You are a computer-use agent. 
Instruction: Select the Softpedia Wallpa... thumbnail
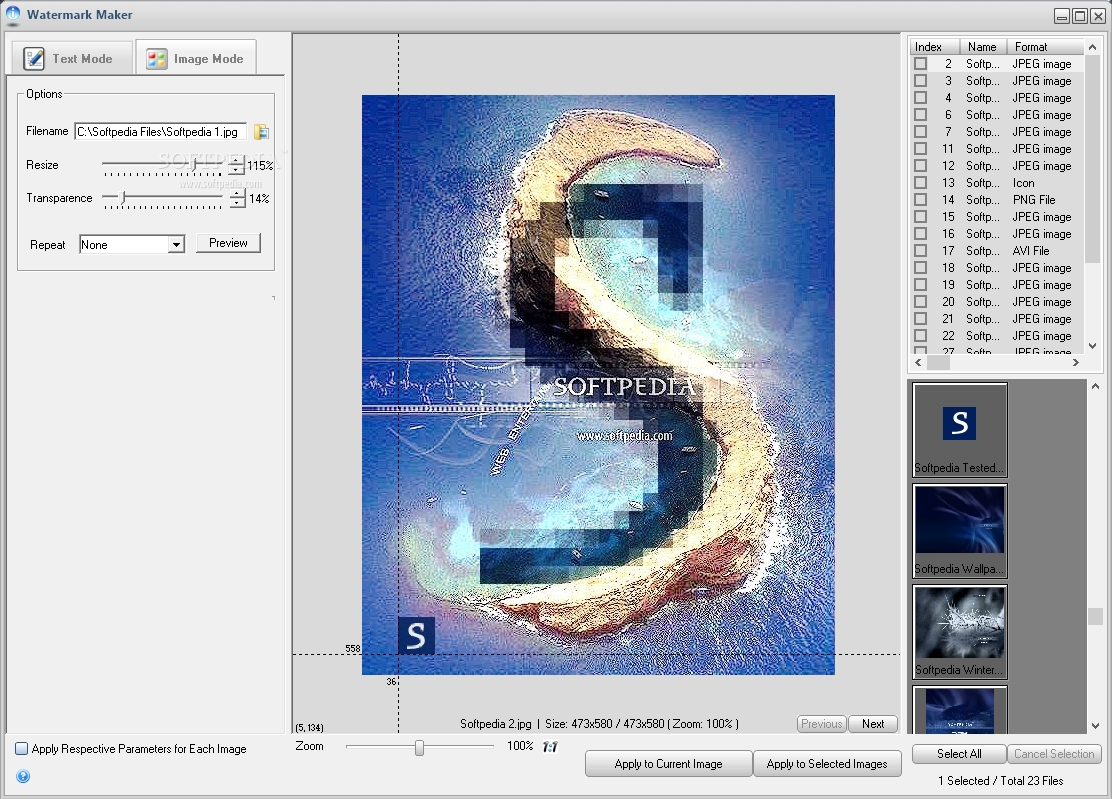tap(960, 531)
